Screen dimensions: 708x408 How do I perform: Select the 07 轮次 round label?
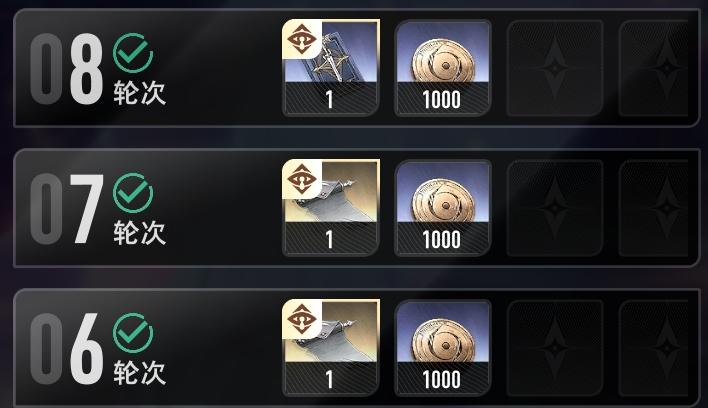(98, 209)
